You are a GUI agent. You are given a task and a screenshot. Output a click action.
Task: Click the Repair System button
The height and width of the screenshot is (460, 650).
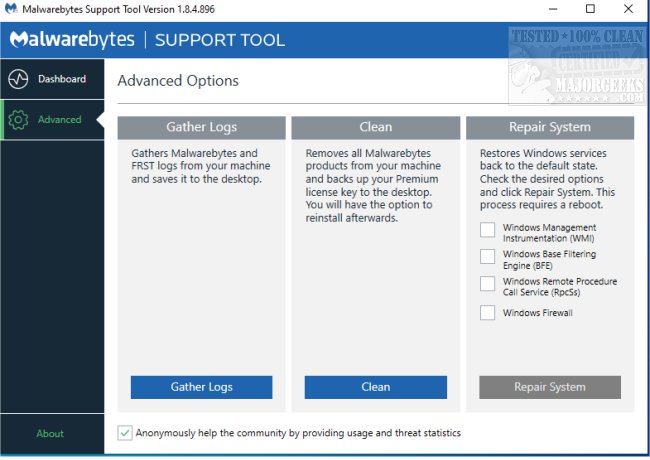pos(550,387)
